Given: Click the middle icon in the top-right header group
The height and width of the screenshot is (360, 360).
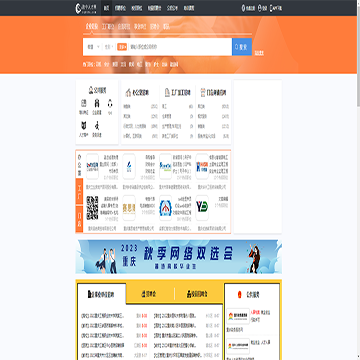Looking at the screenshot, I should point(259,8).
